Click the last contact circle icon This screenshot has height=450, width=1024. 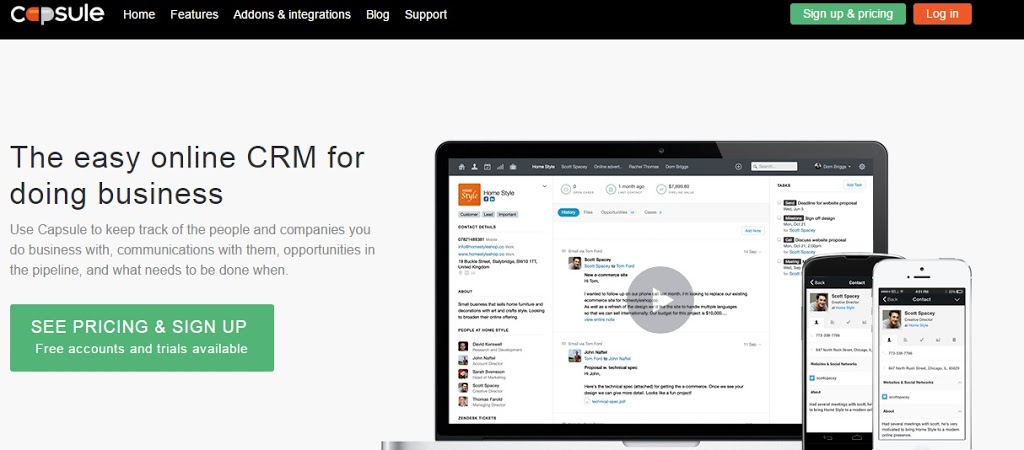[x=611, y=189]
